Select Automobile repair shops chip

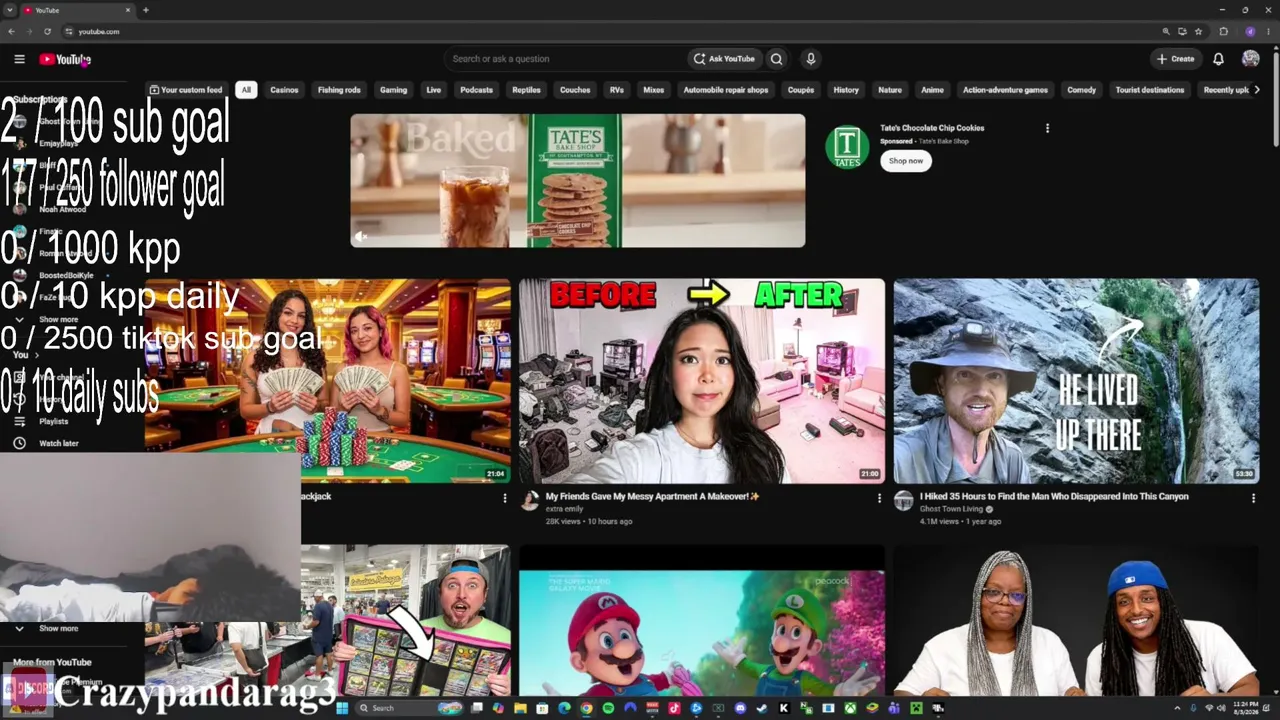pyautogui.click(x=726, y=90)
